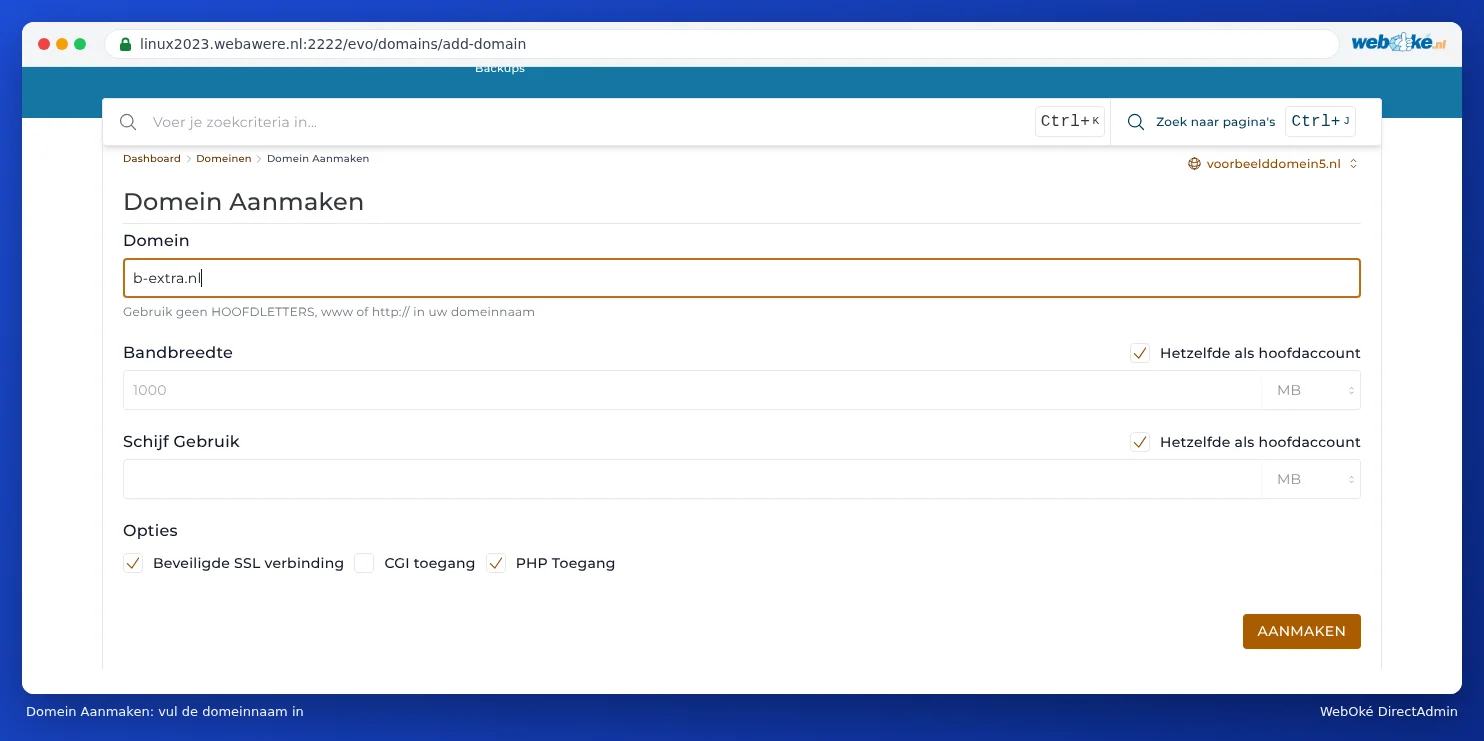Image resolution: width=1484 pixels, height=741 pixels.
Task: Click the Bandbreedte value field
Action: (x=692, y=390)
